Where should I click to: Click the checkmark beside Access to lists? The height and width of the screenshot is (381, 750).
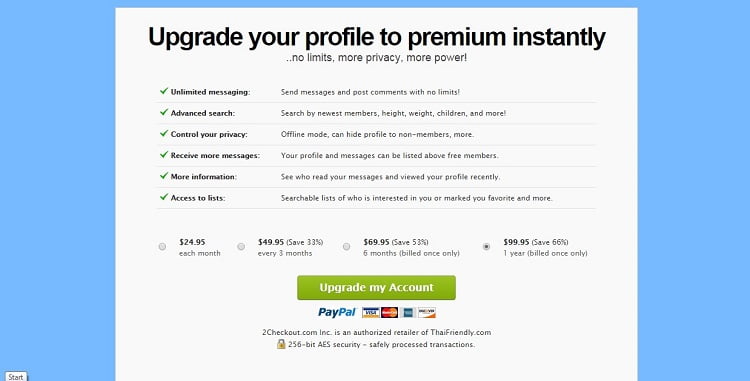(x=164, y=197)
